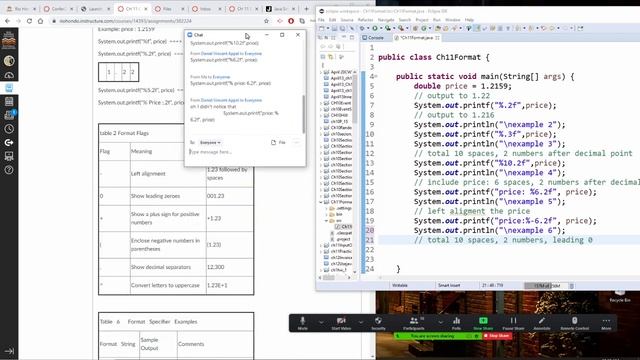The image size is (640, 360).
Task: Bookmark this page with the star icon
Action: (x=267, y=21)
